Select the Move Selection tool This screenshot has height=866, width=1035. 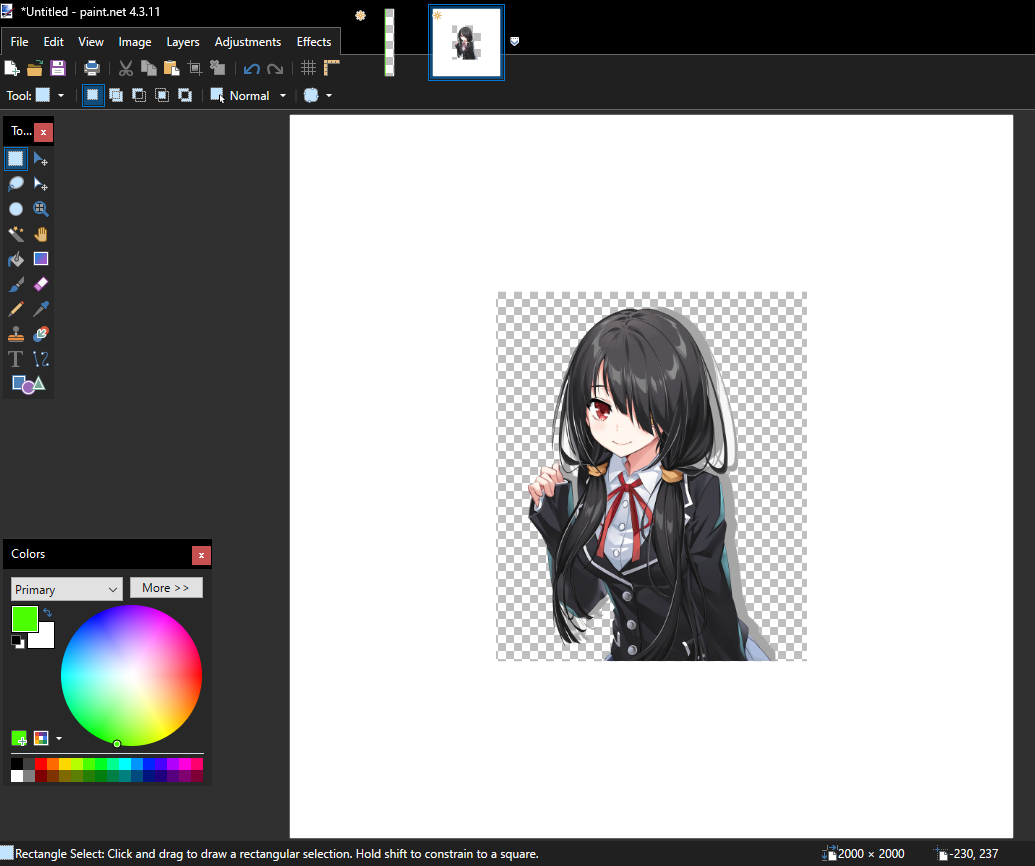(x=41, y=183)
